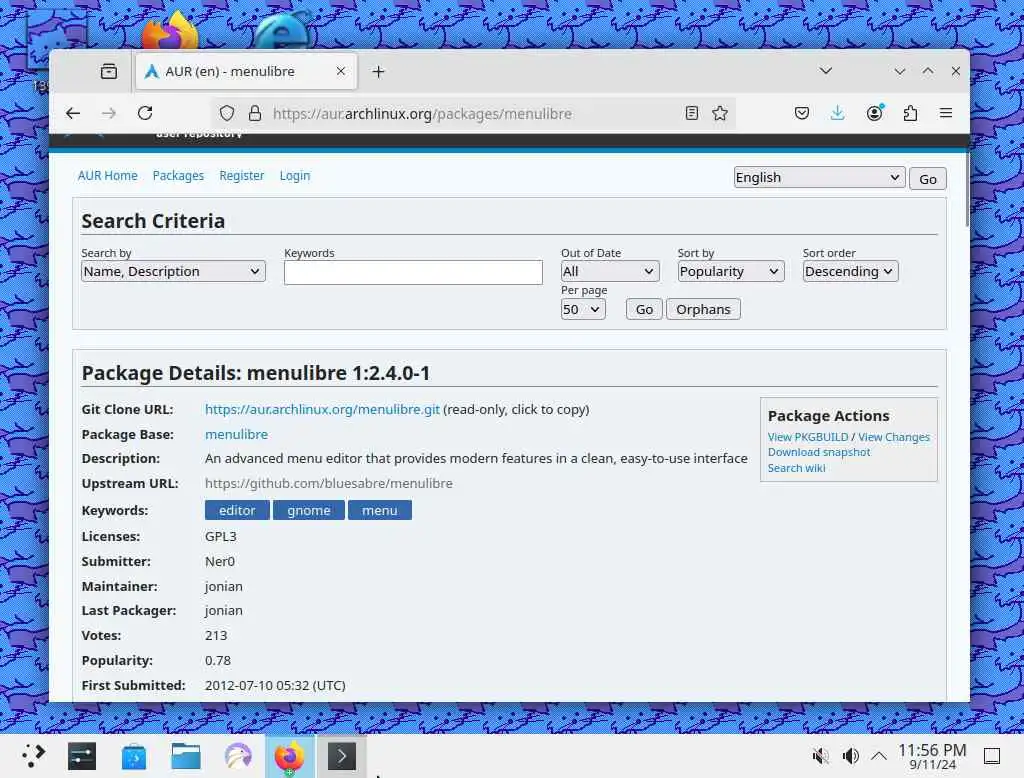Open the Packages navigation link
1024x778 pixels.
[x=178, y=176]
